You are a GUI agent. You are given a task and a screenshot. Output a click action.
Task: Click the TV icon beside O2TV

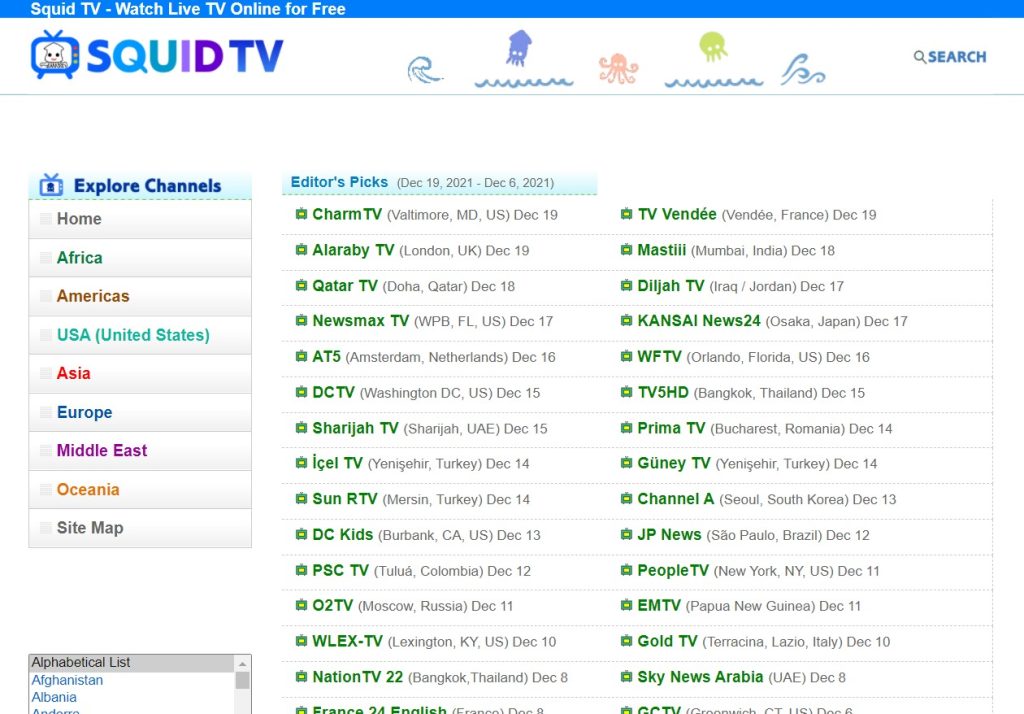click(301, 605)
